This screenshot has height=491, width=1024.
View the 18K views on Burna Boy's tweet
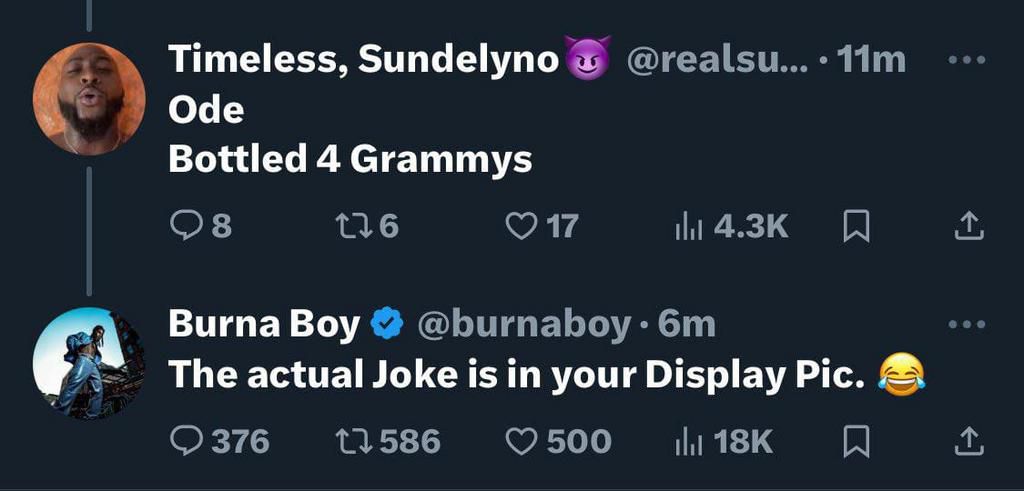point(687,440)
